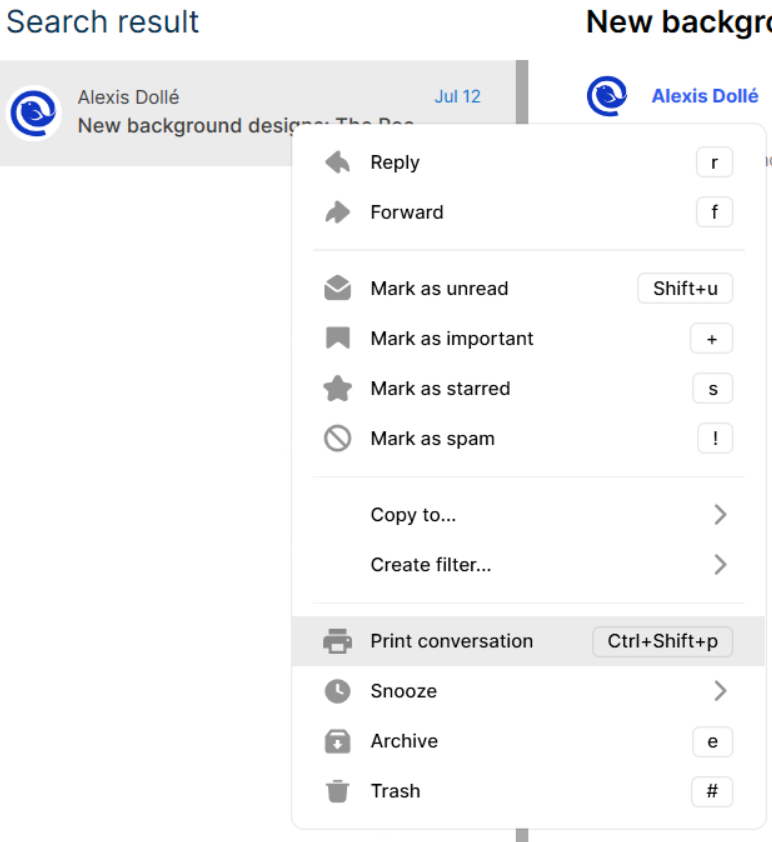Click the Trash can icon
Viewport: 772px width, 842px height.
click(x=337, y=790)
